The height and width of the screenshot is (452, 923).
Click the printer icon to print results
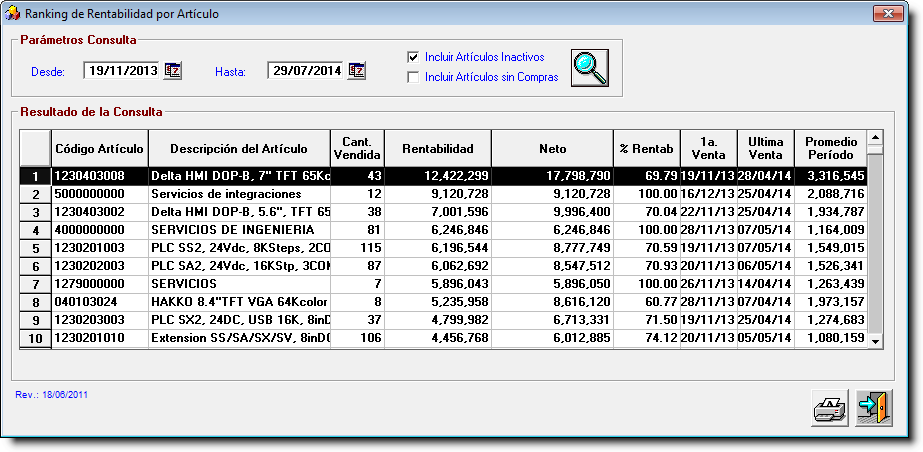[830, 408]
